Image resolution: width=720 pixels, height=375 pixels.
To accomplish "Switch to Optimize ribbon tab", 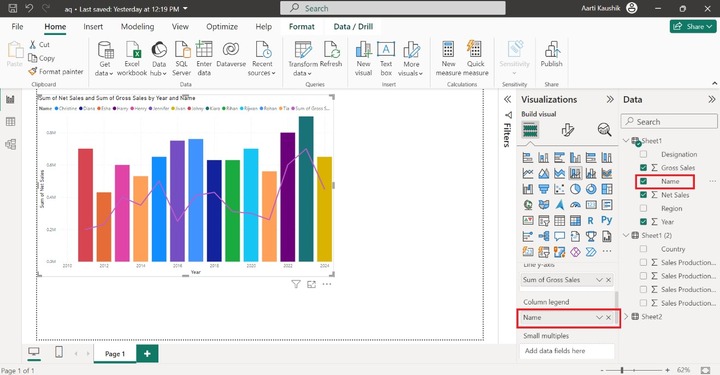I will click(222, 27).
